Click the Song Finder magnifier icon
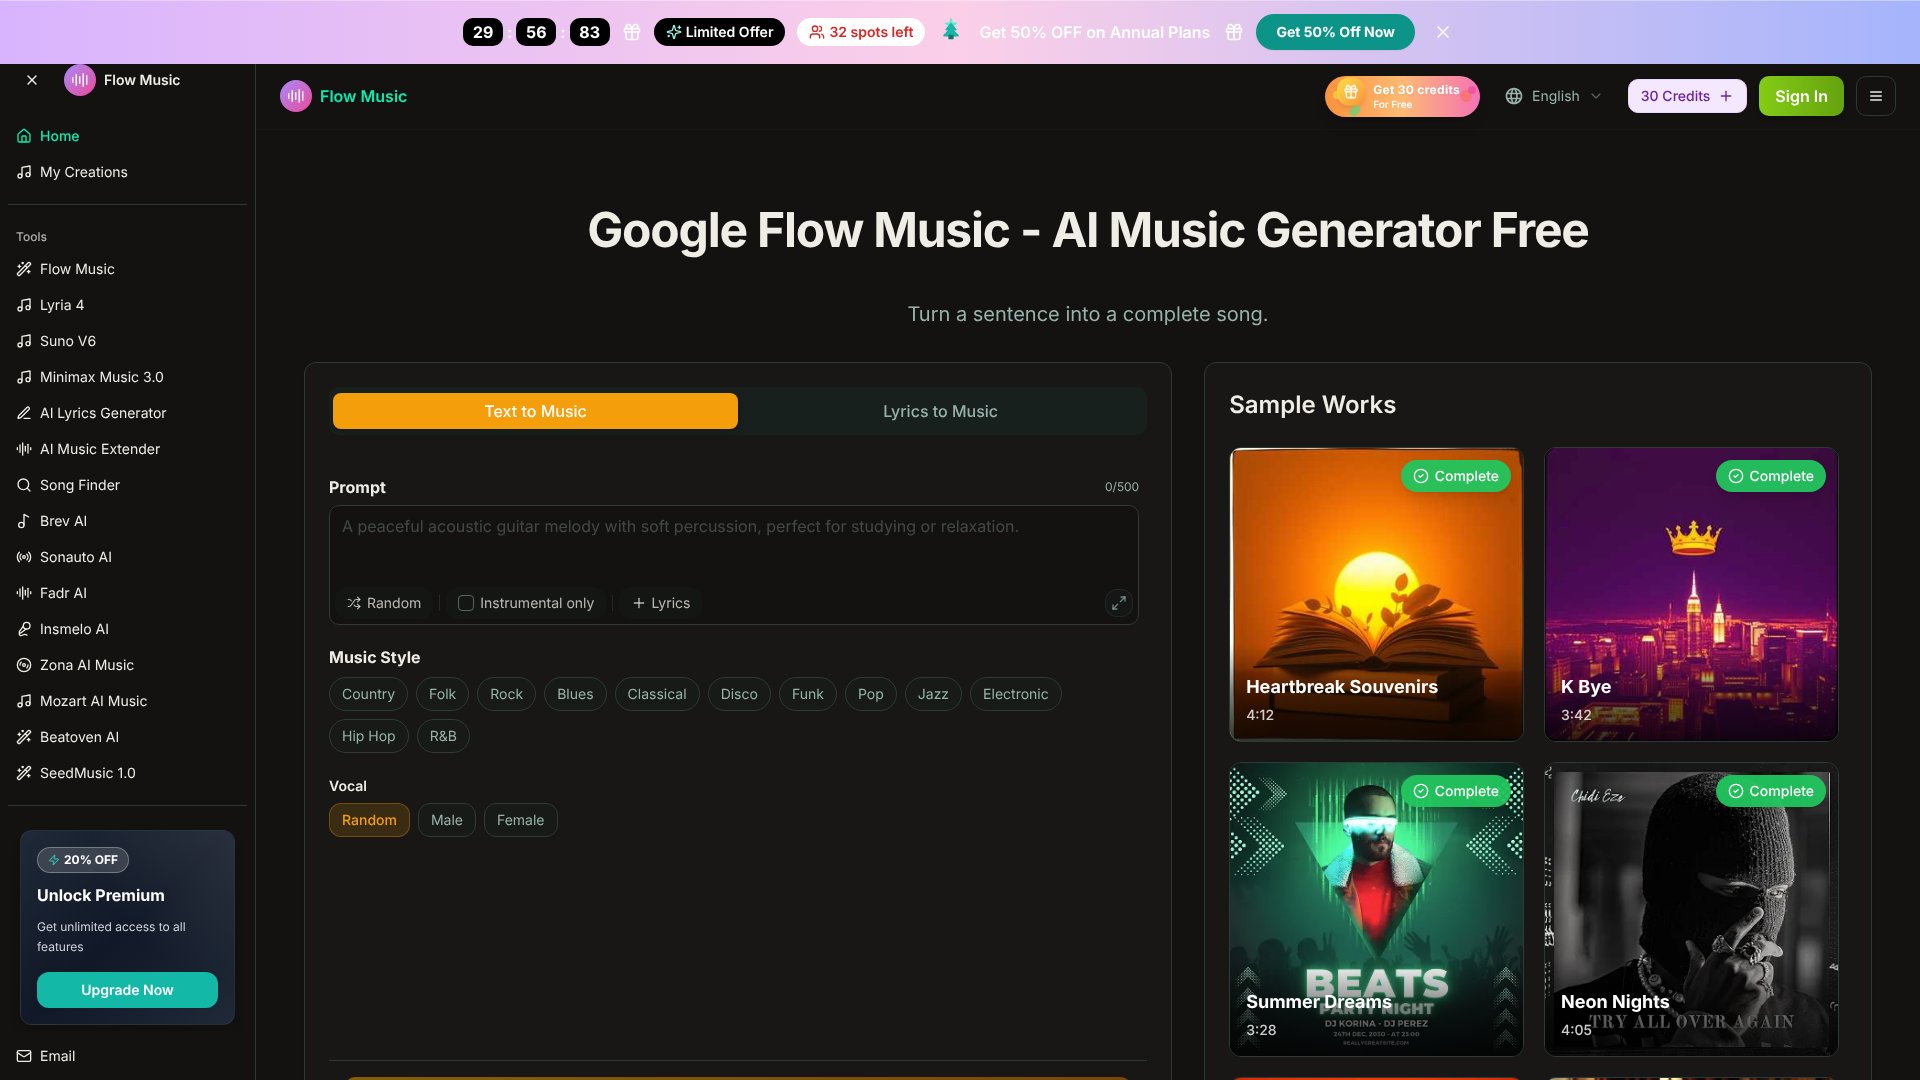1920x1080 pixels. click(24, 485)
